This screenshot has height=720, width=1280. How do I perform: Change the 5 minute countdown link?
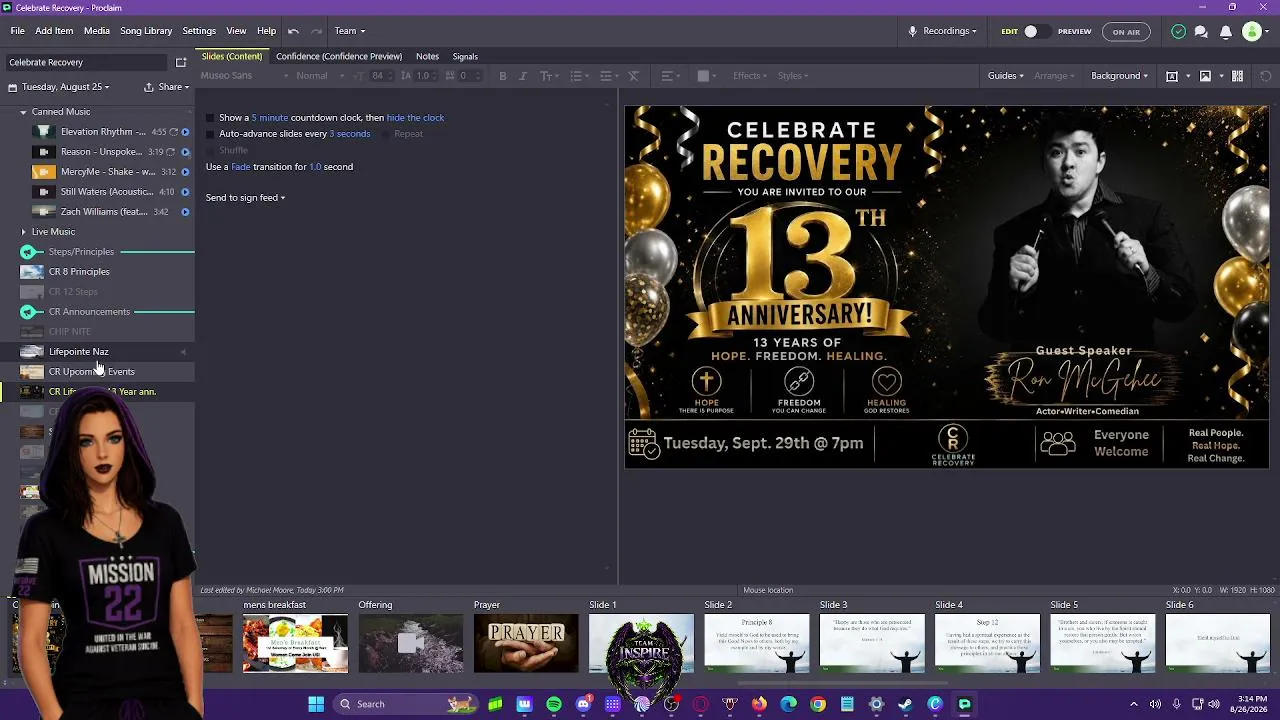(x=269, y=118)
